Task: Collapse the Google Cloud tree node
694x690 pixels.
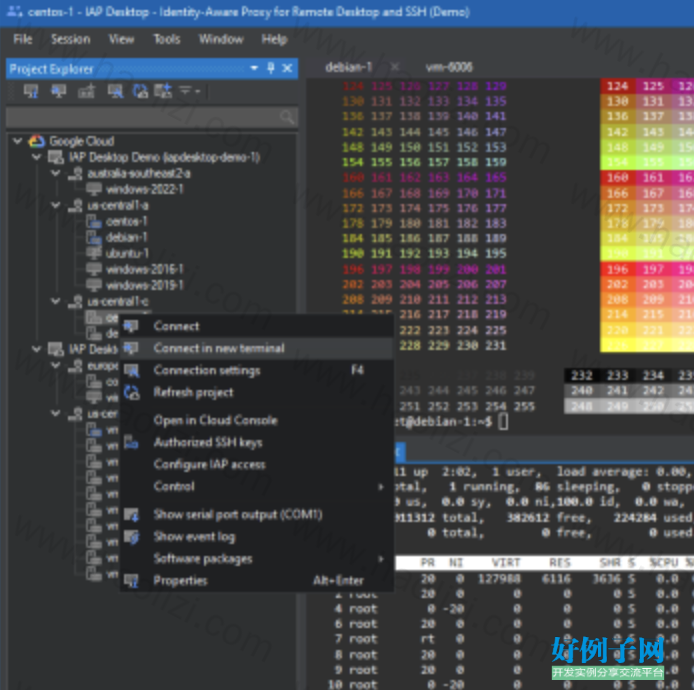Action: click(x=18, y=141)
